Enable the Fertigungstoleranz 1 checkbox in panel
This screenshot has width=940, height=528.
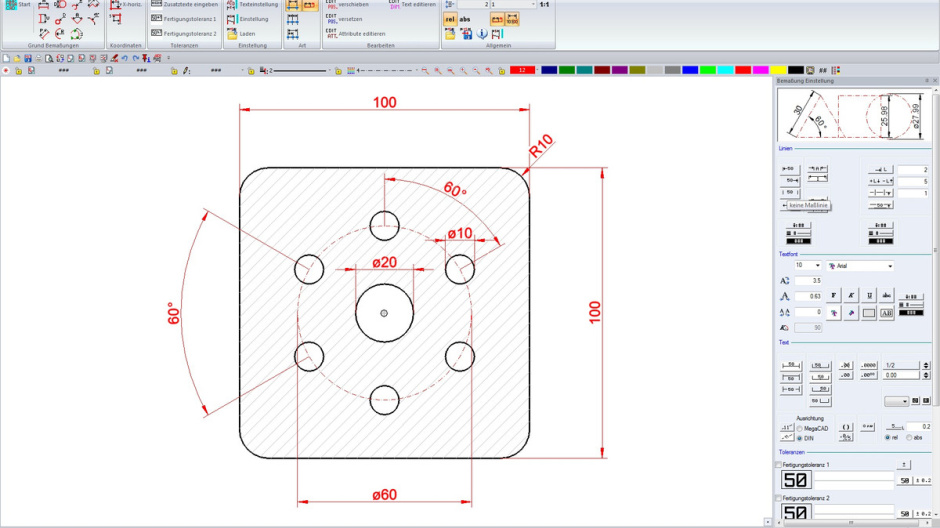pyautogui.click(x=780, y=465)
